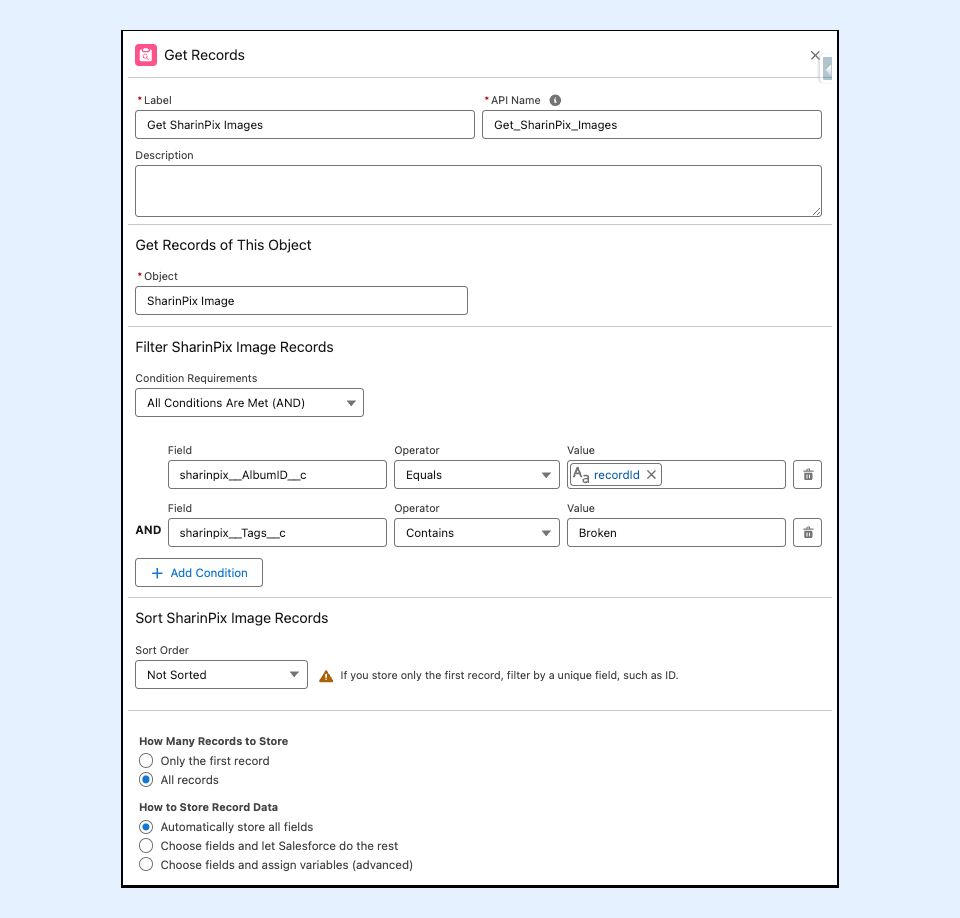The image size is (960, 918).
Task: Close the Get Records dialog
Action: [815, 55]
